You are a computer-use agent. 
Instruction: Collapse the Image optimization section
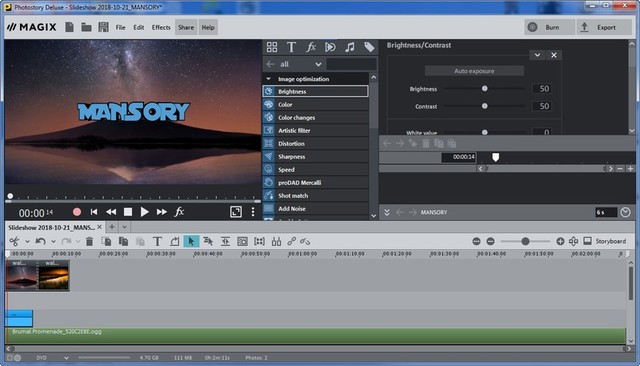click(268, 79)
